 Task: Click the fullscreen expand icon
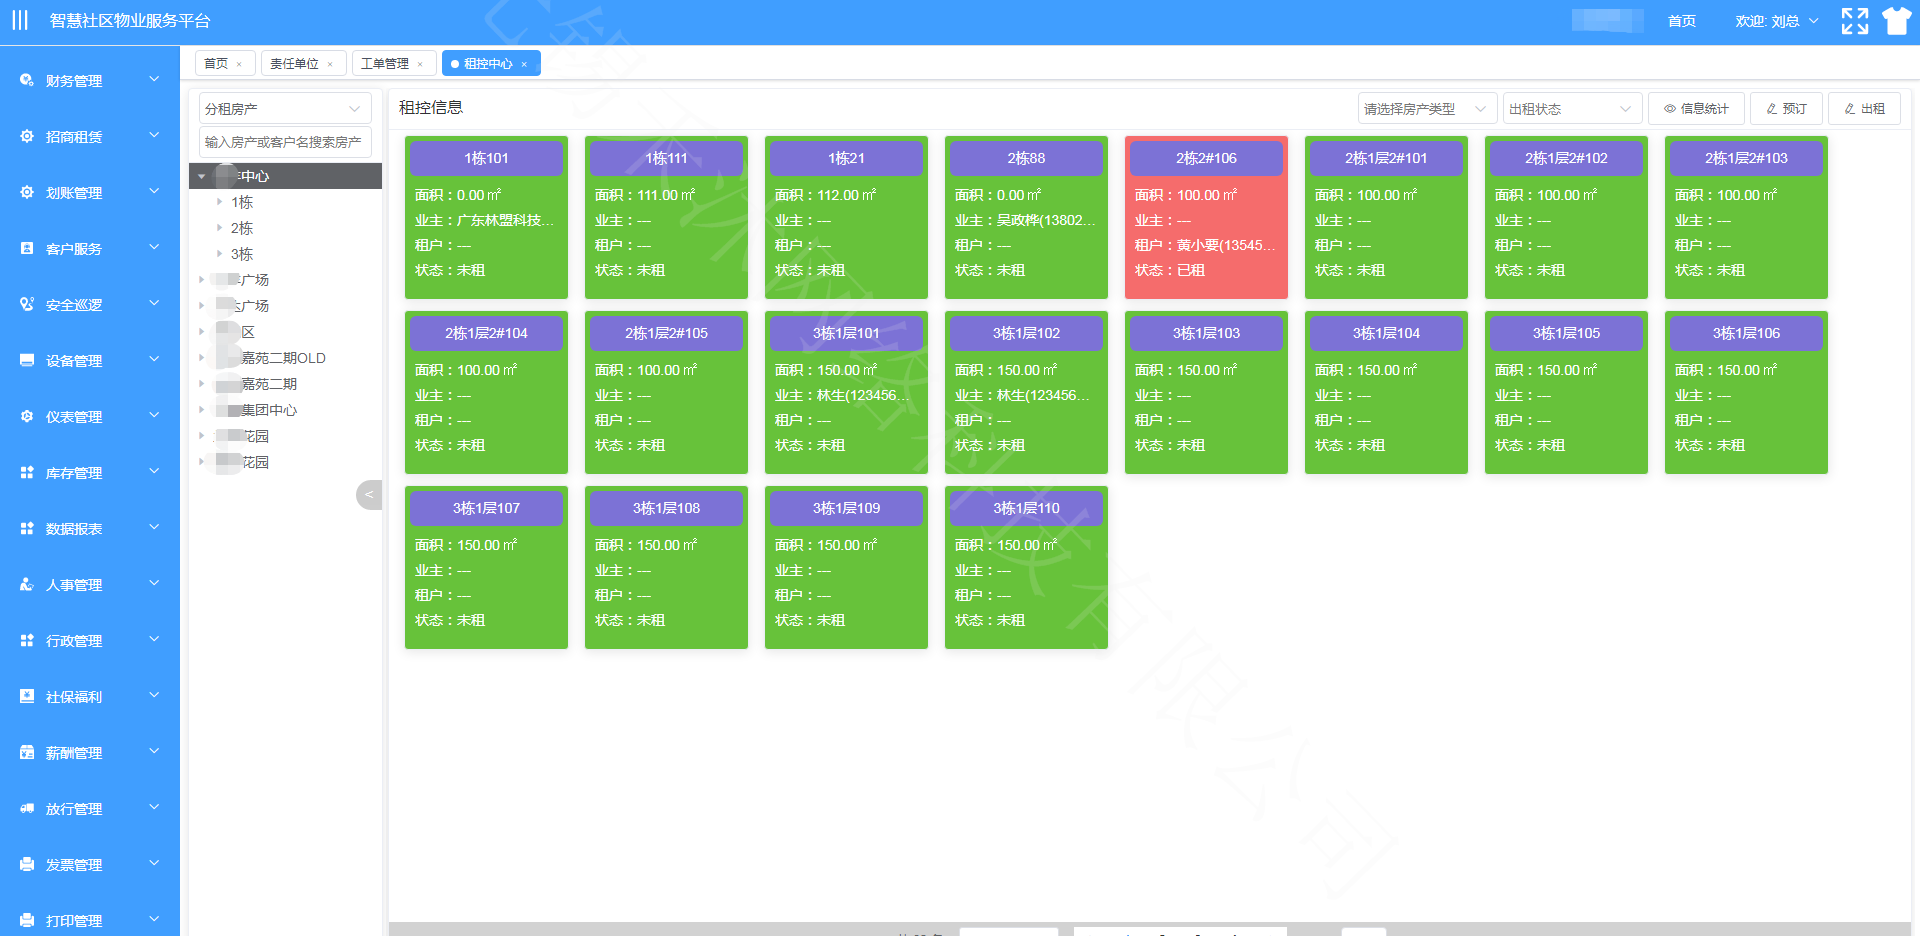click(1855, 21)
